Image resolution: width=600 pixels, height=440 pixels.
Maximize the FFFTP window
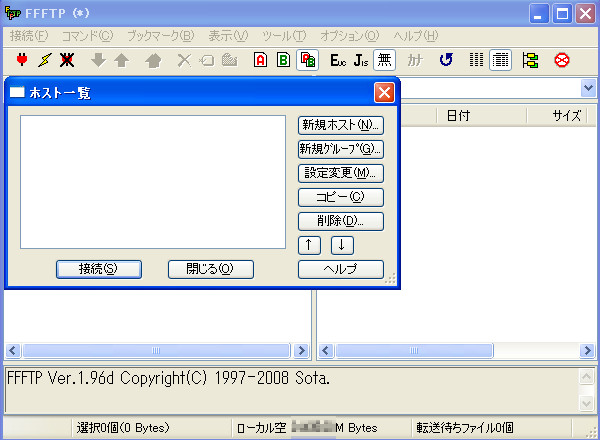click(562, 14)
